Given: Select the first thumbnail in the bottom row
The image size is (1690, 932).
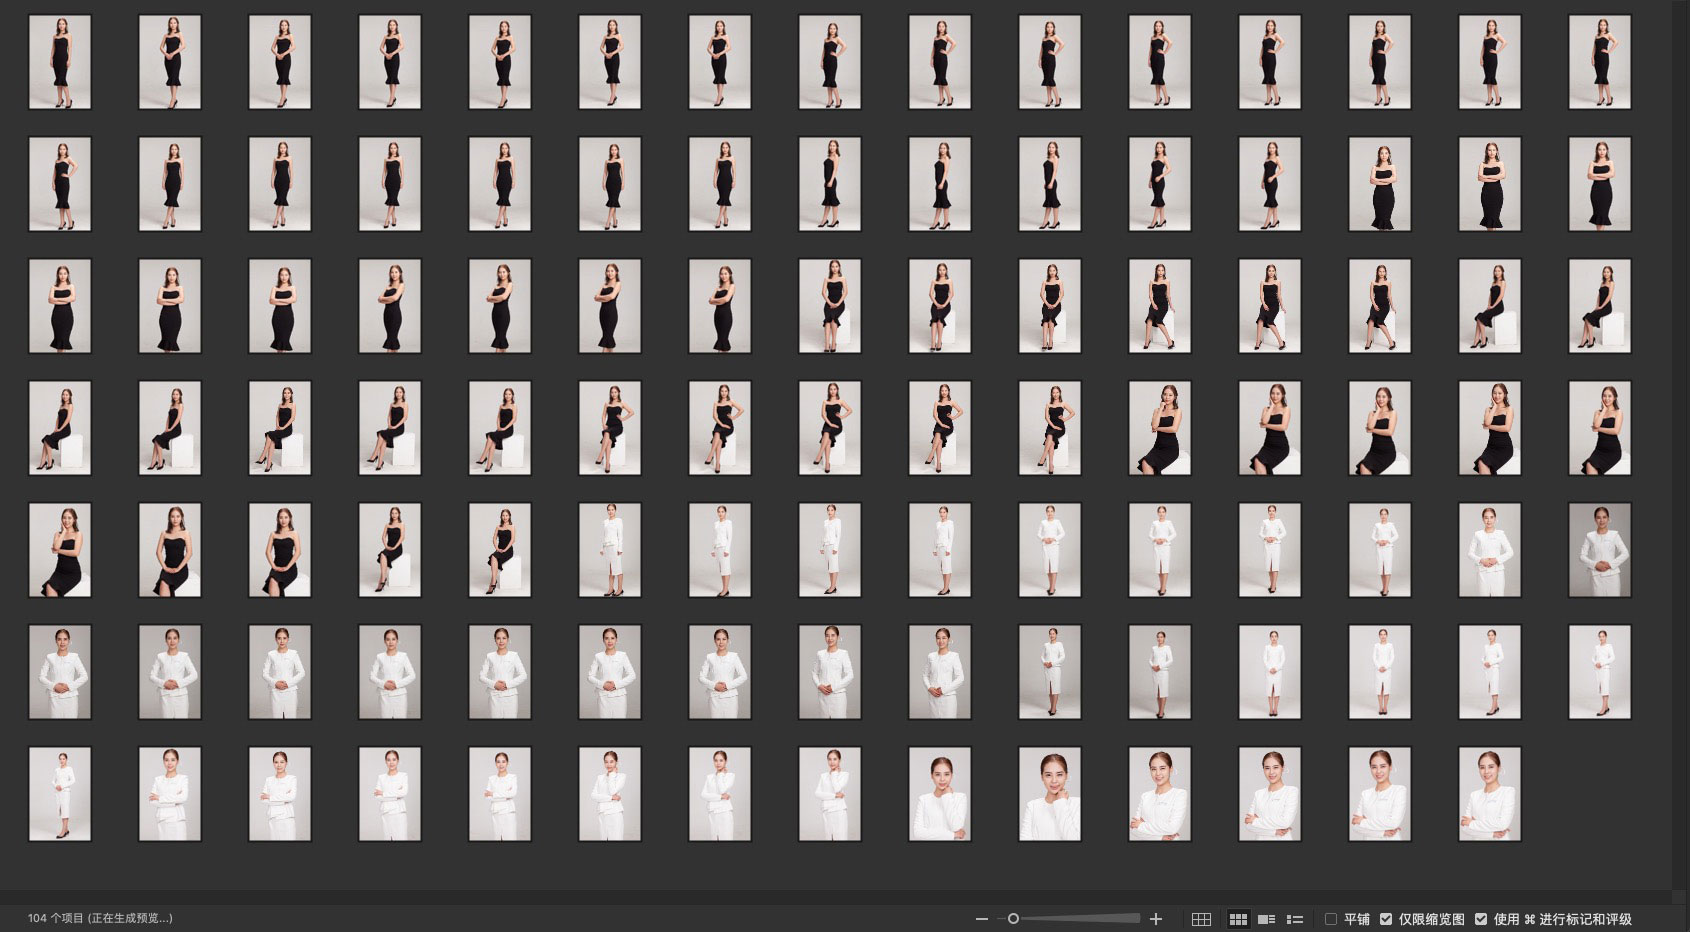Looking at the screenshot, I should click(60, 794).
